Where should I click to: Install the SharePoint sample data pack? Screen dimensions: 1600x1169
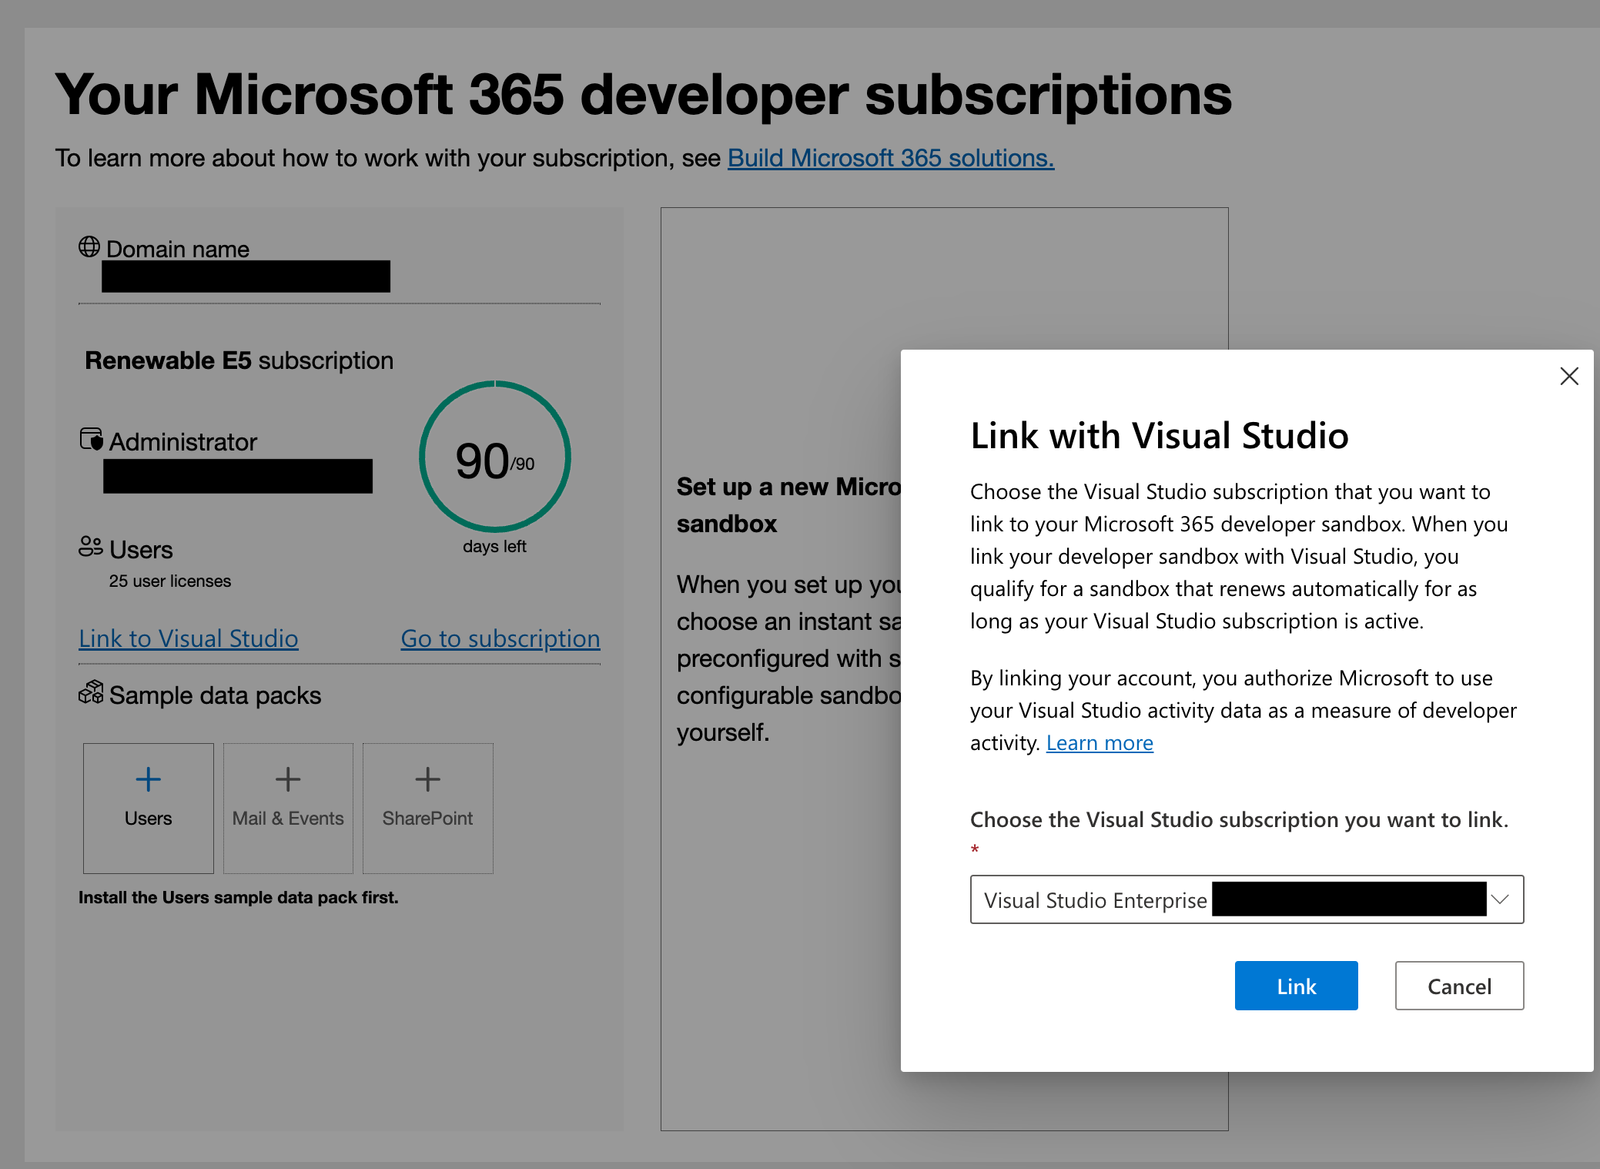427,806
